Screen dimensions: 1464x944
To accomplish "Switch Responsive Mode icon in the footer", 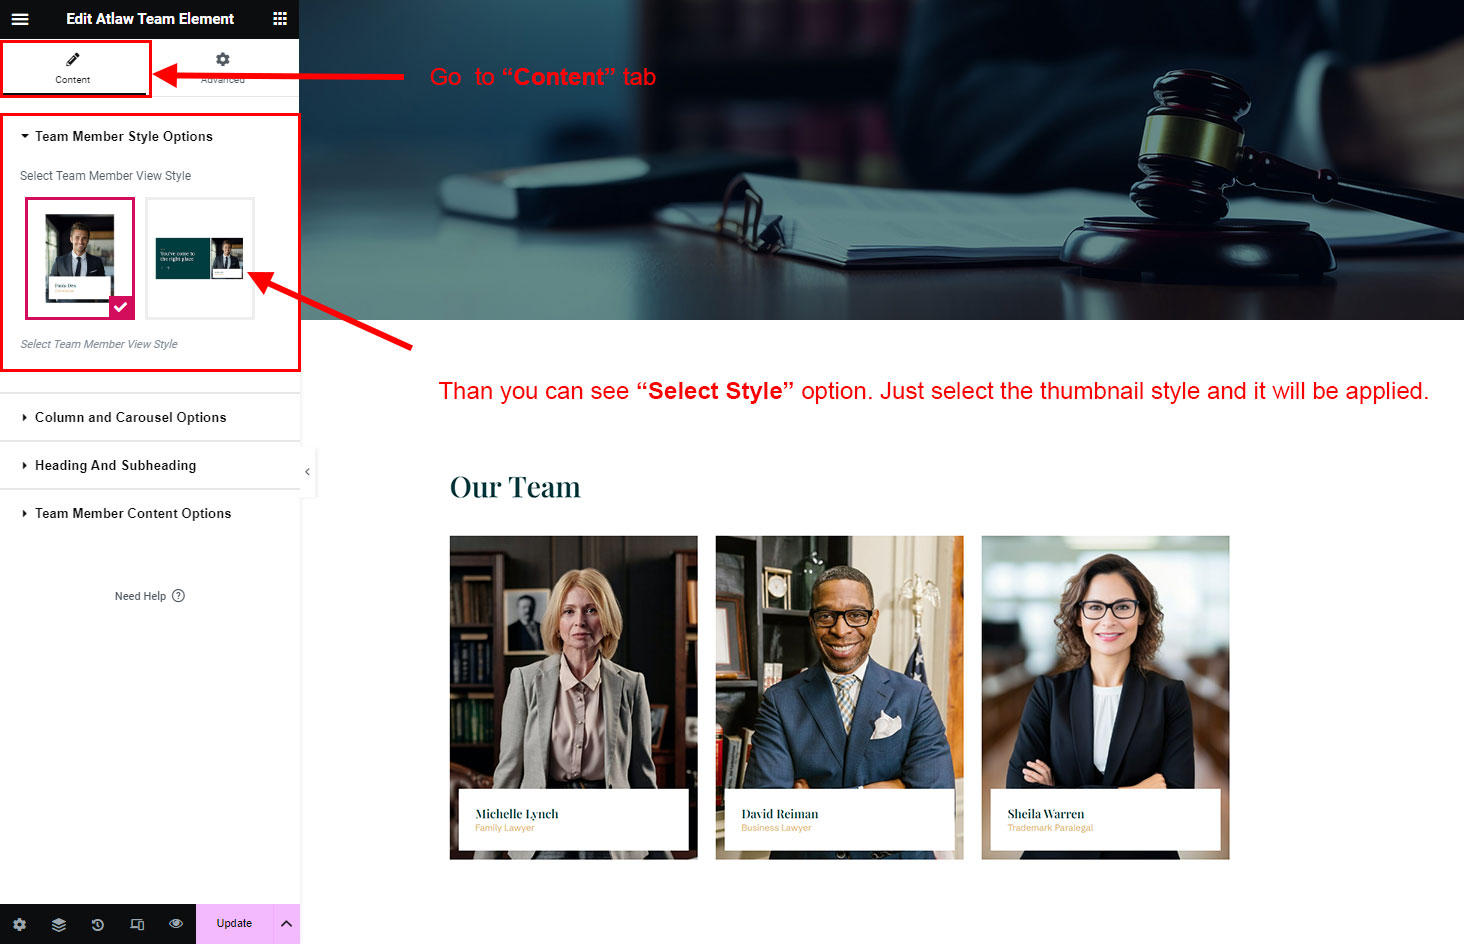I will 137,924.
